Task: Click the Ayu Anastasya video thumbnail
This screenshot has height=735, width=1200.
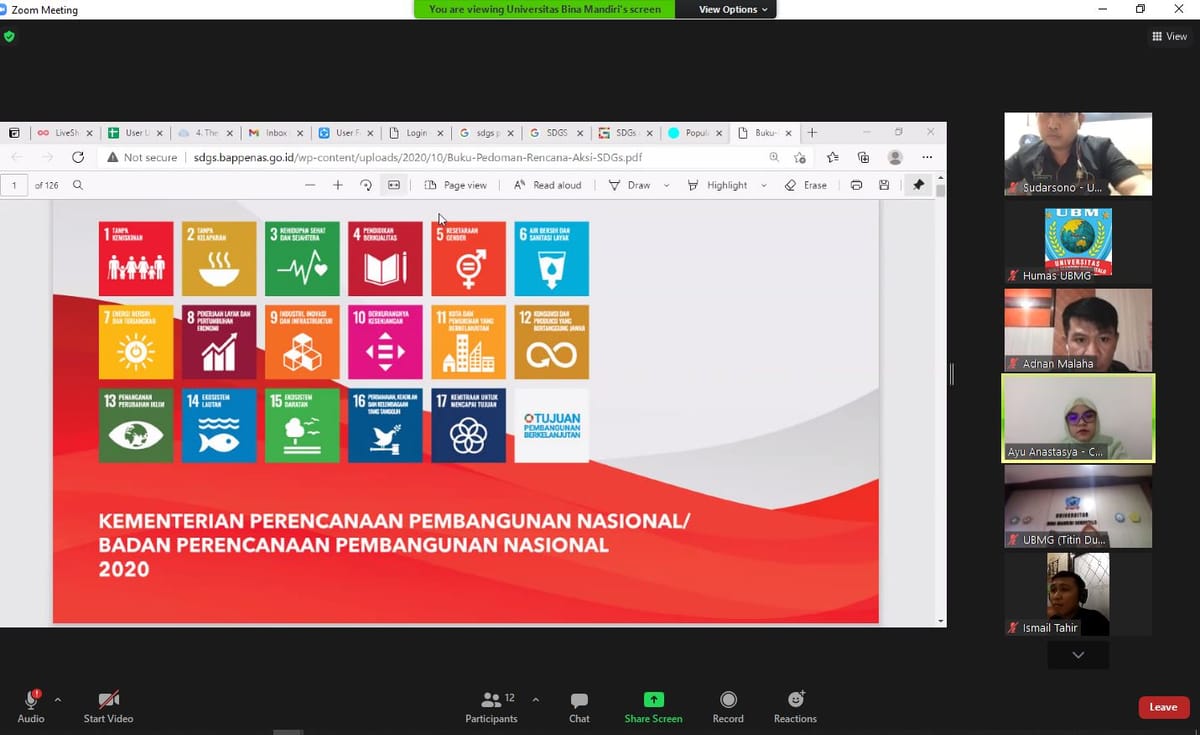Action: [1078, 418]
